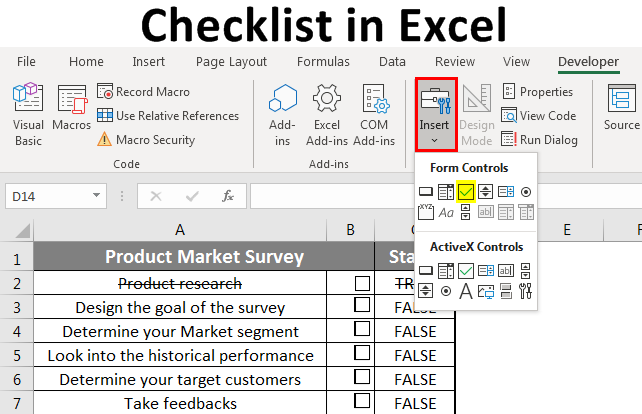
Task: Open the Excel Add-ins dialog
Action: click(326, 115)
